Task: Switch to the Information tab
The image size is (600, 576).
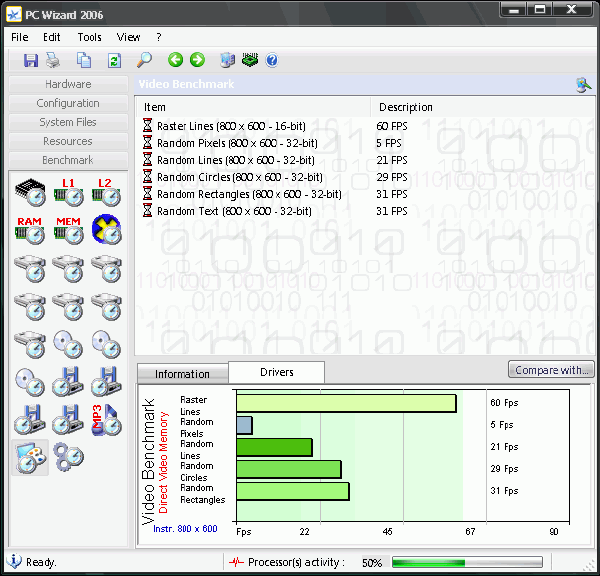Action: tap(183, 374)
